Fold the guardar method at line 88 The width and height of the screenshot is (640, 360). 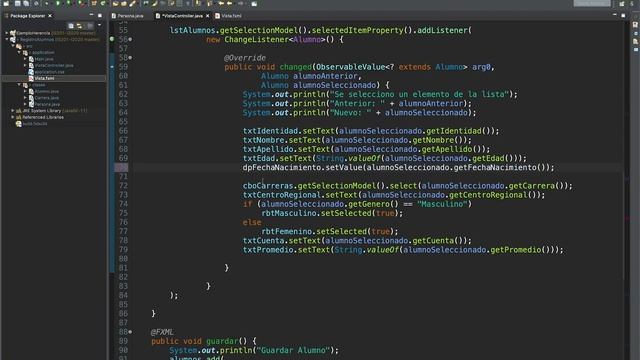pos(130,332)
